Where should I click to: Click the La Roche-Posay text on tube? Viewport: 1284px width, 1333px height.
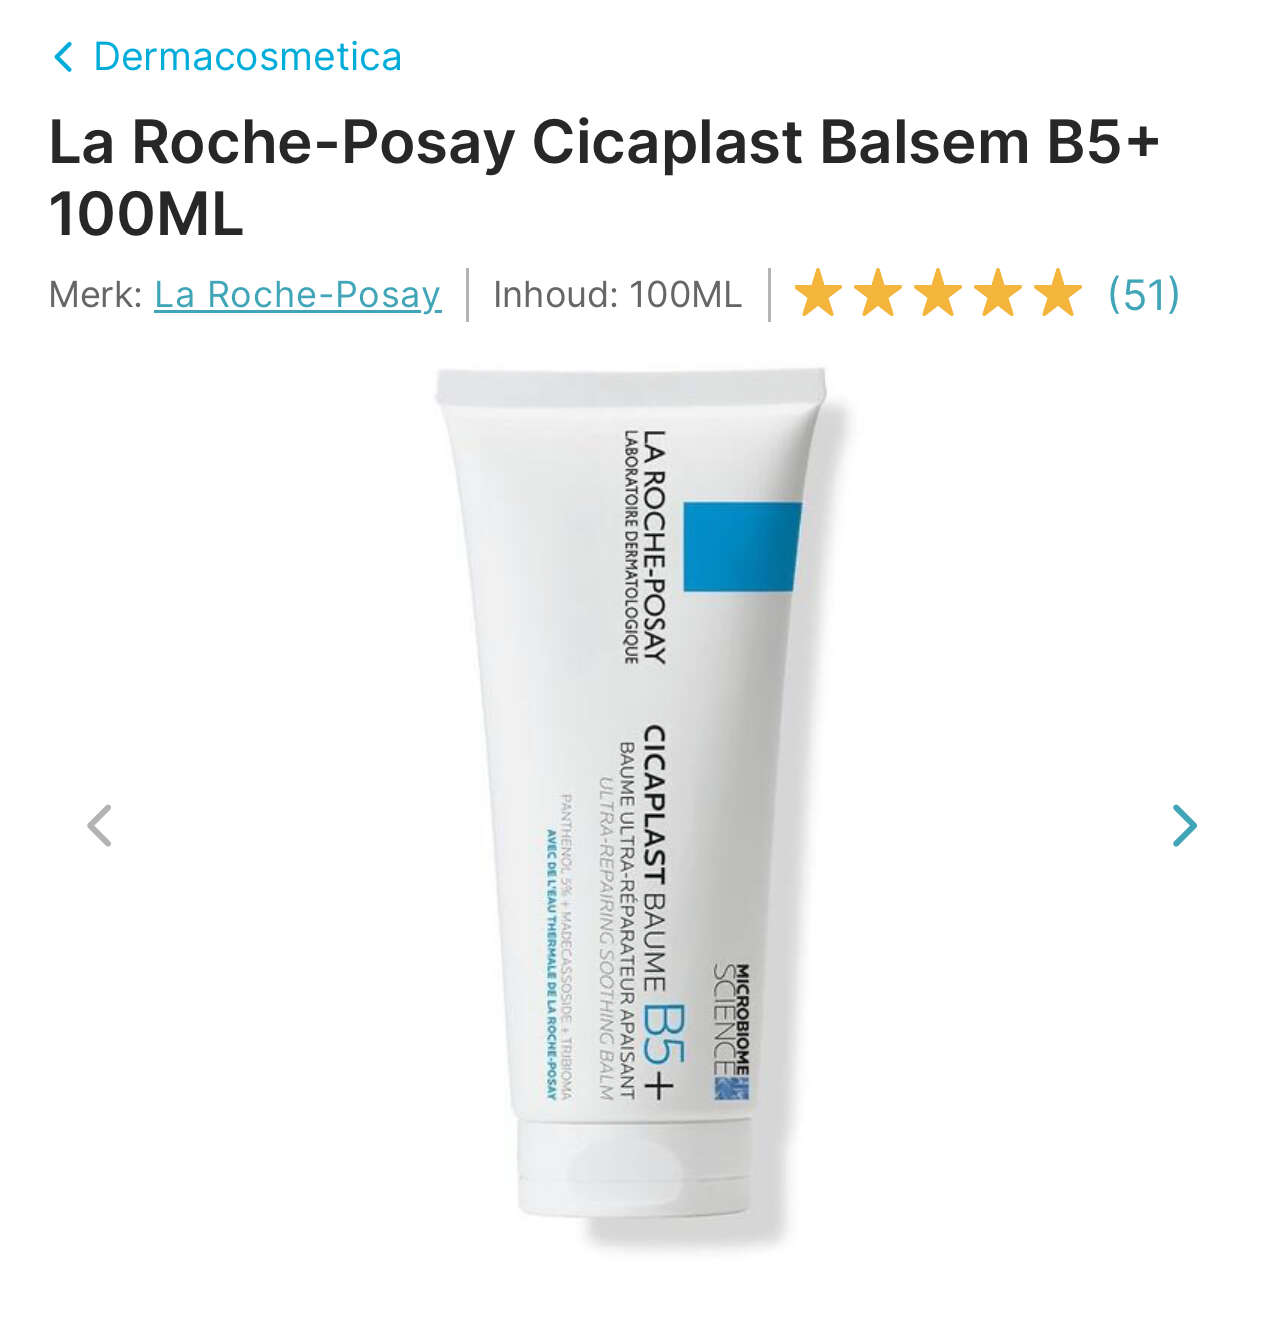point(654,547)
